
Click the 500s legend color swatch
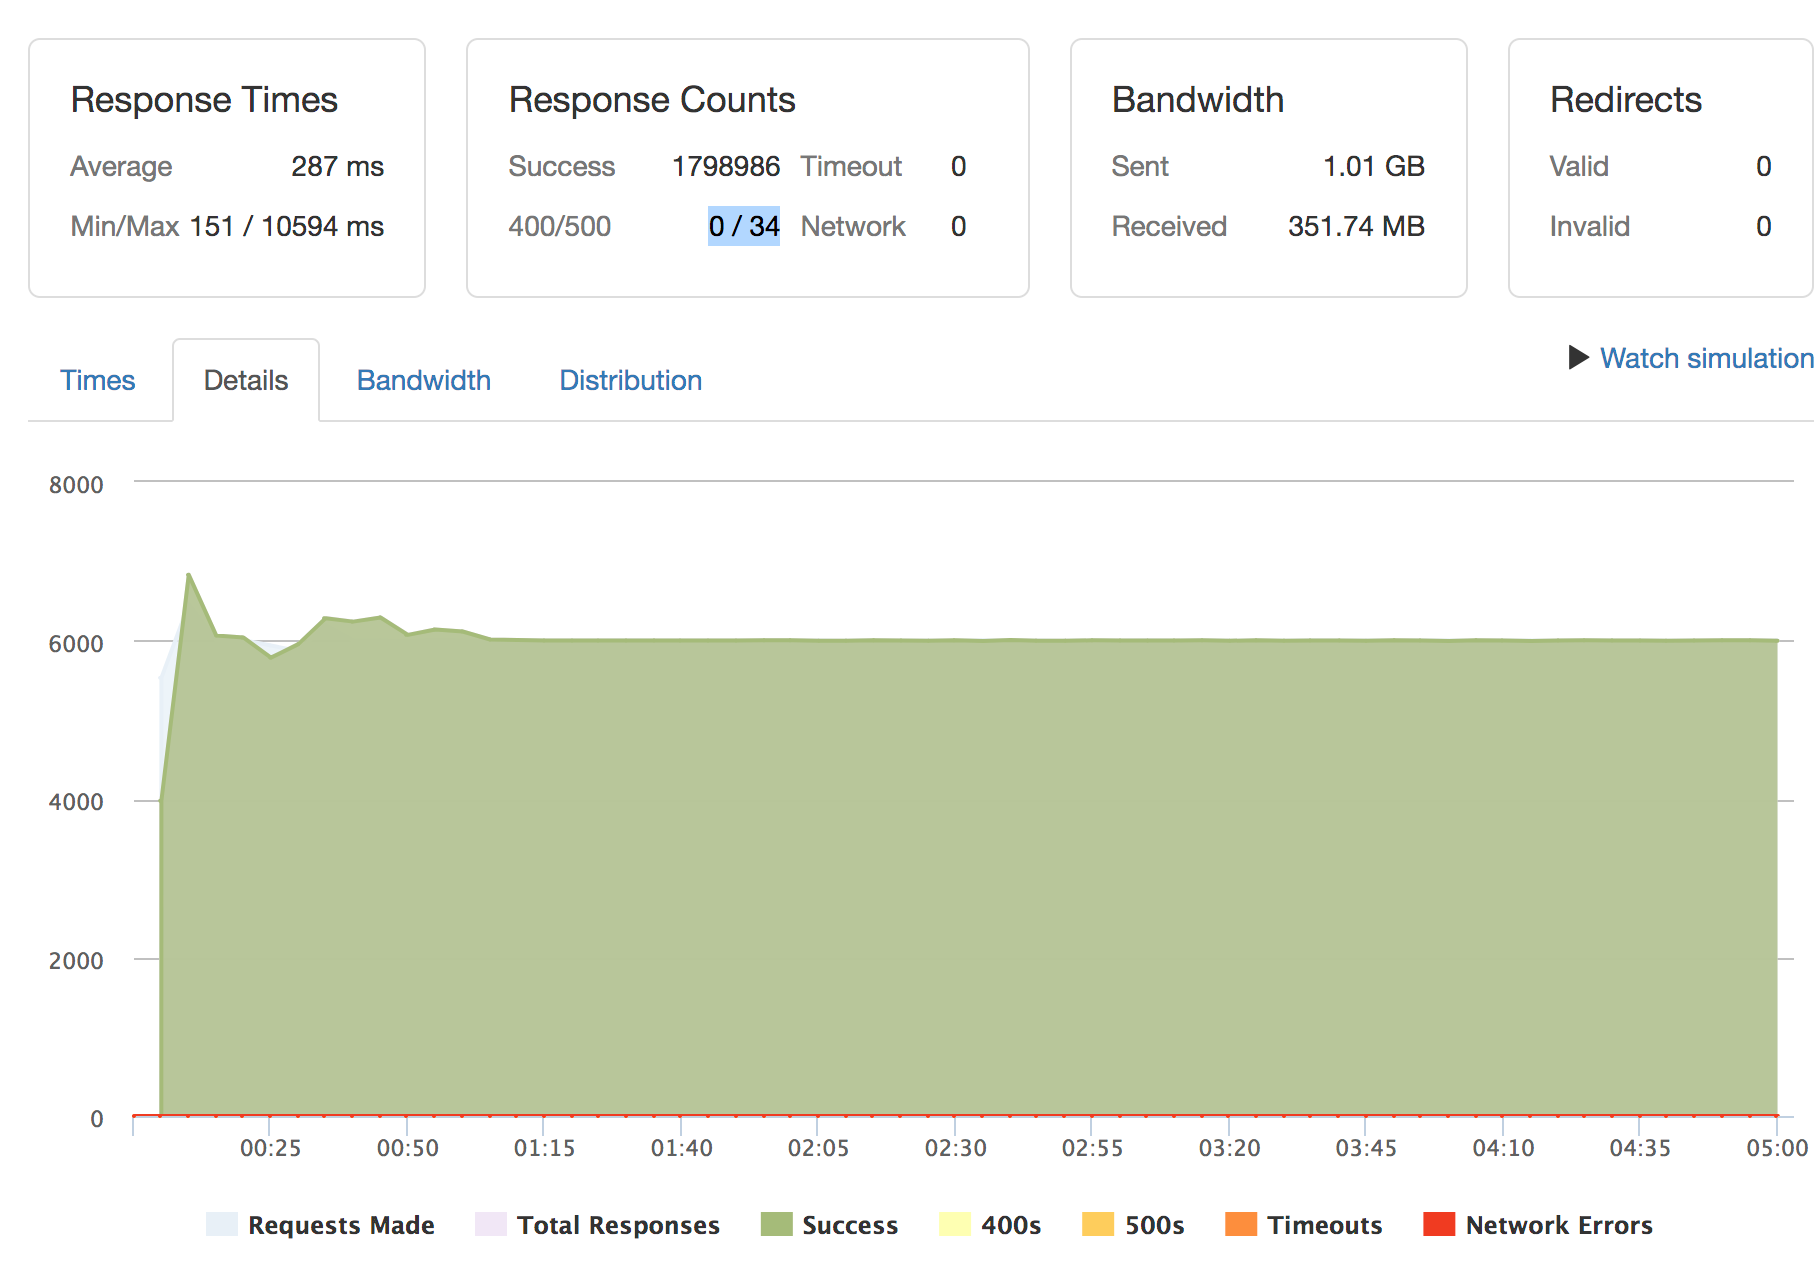point(1098,1224)
